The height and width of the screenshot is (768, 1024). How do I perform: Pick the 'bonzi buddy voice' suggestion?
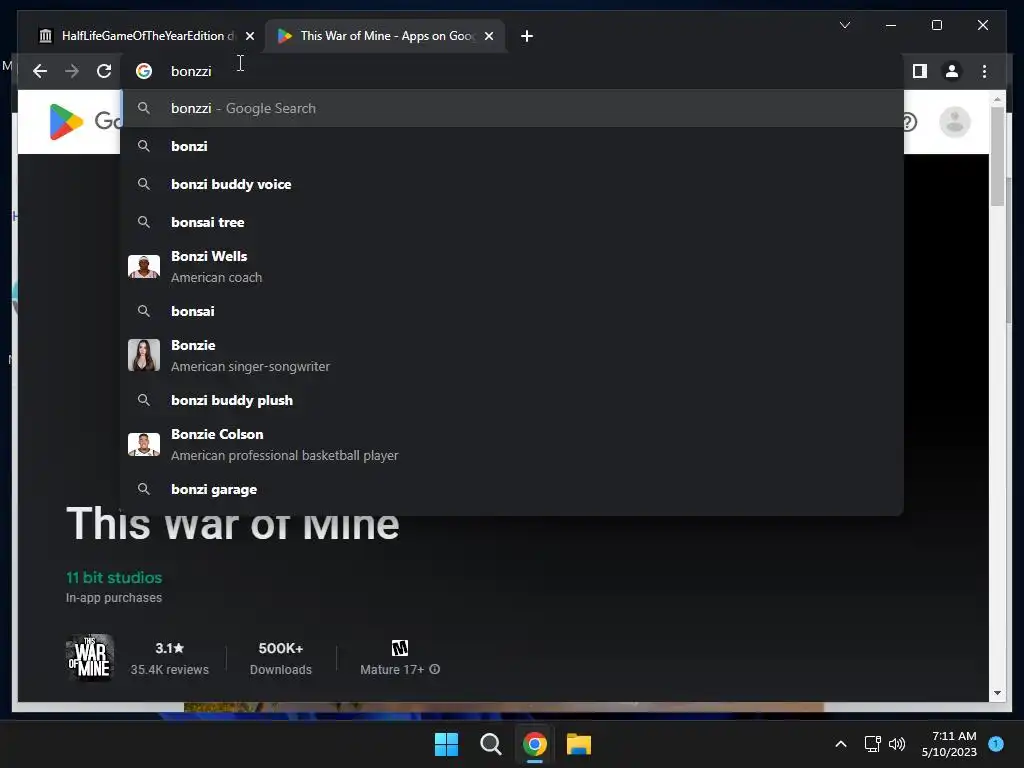pos(512,184)
